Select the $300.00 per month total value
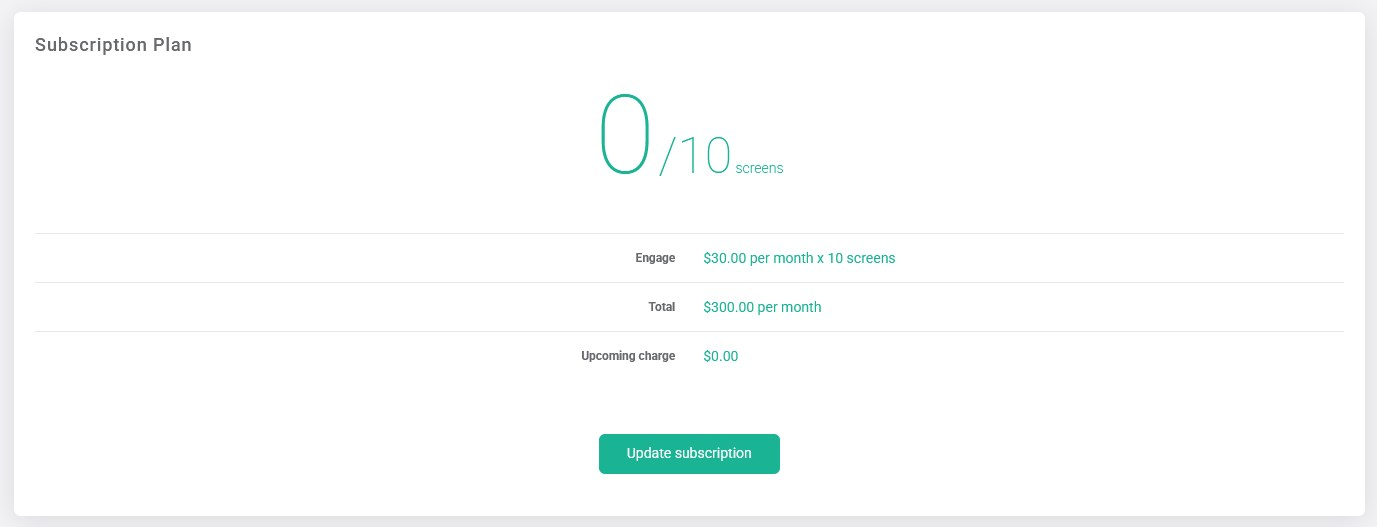 click(762, 307)
